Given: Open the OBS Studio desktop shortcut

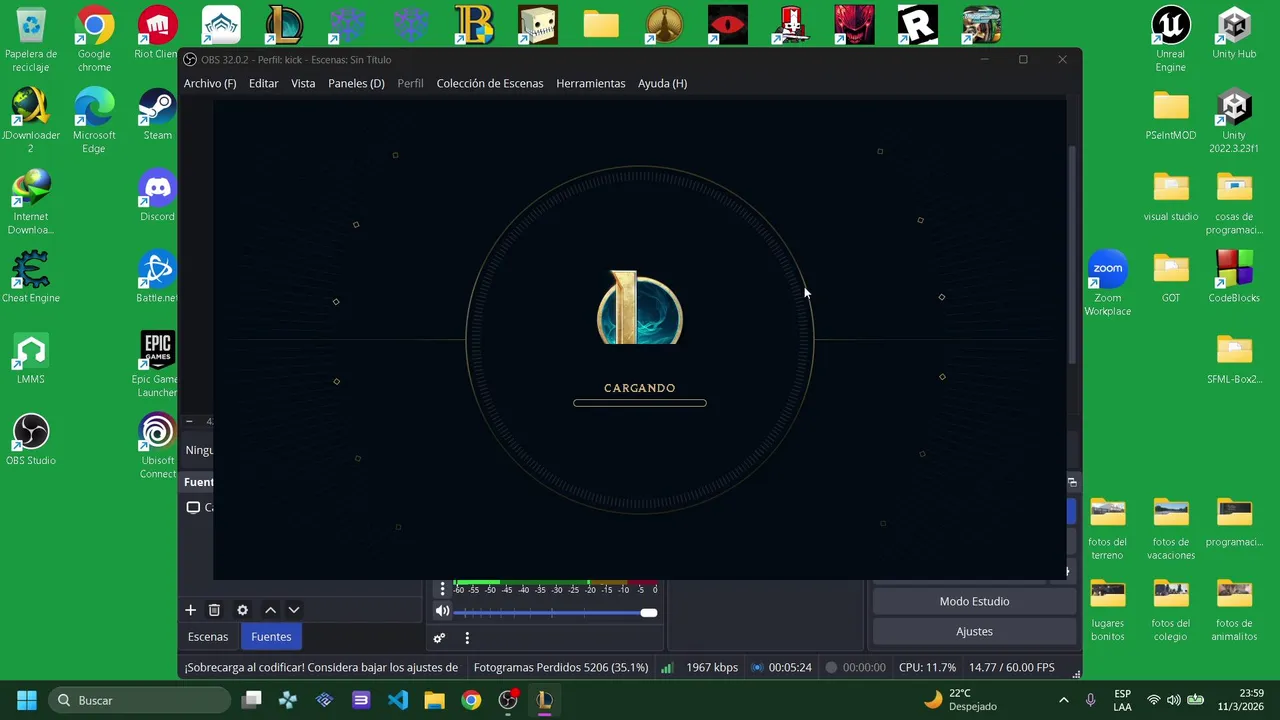Looking at the screenshot, I should tap(31, 440).
